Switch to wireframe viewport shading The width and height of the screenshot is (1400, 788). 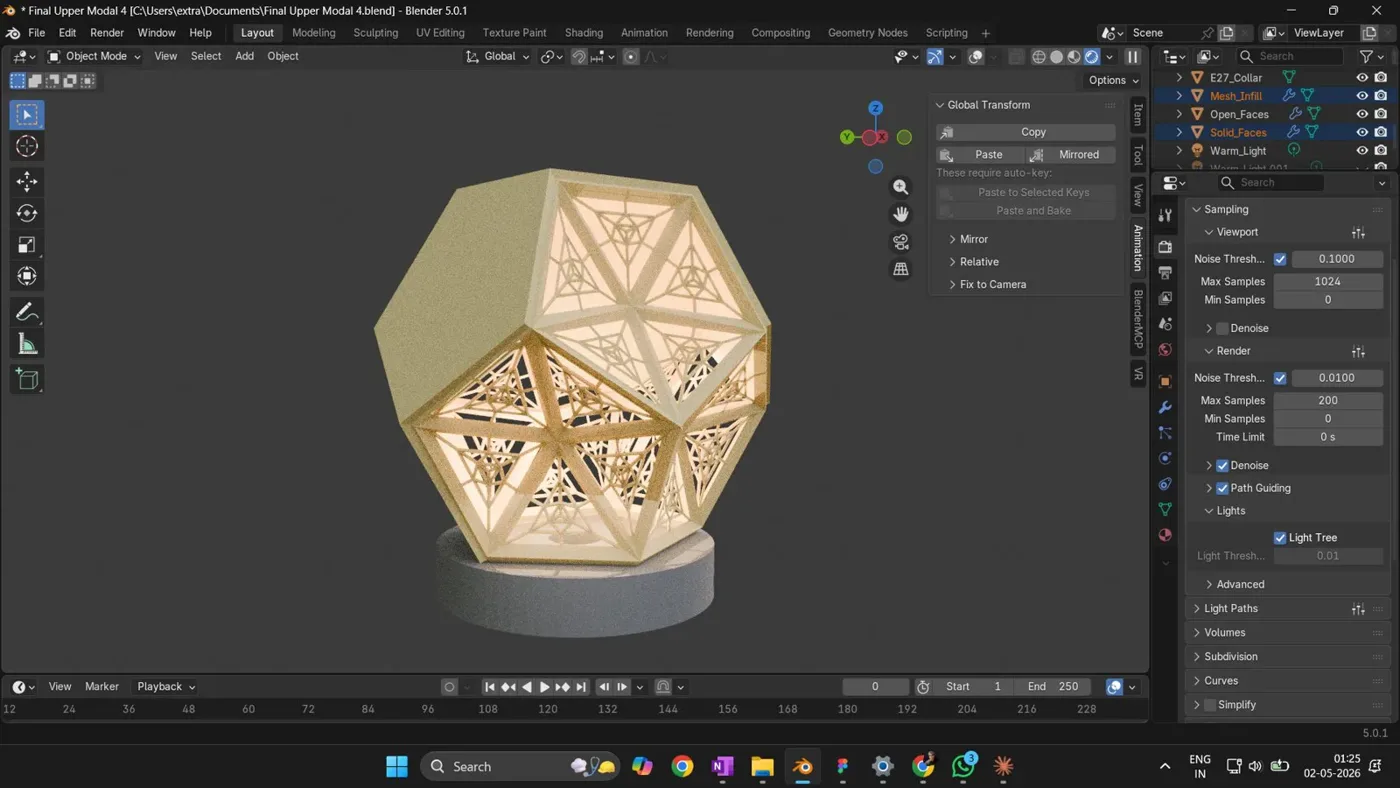(x=1039, y=57)
